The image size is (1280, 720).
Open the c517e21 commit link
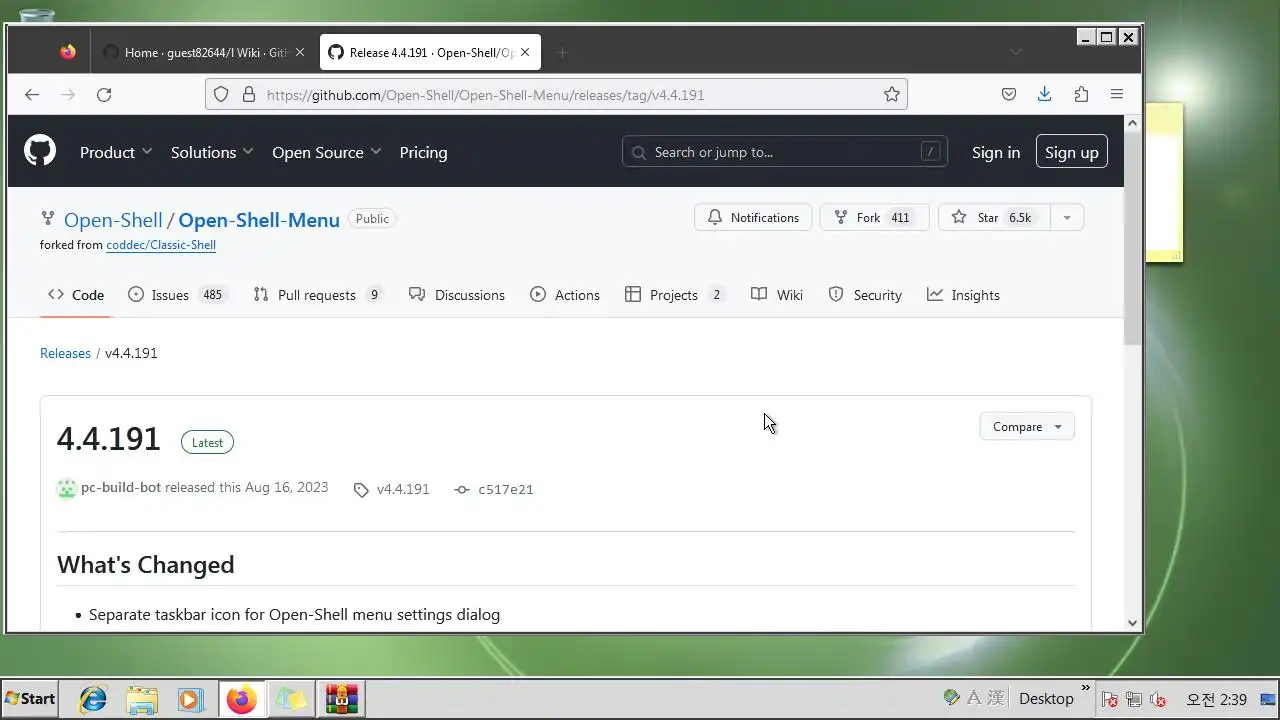(506, 490)
